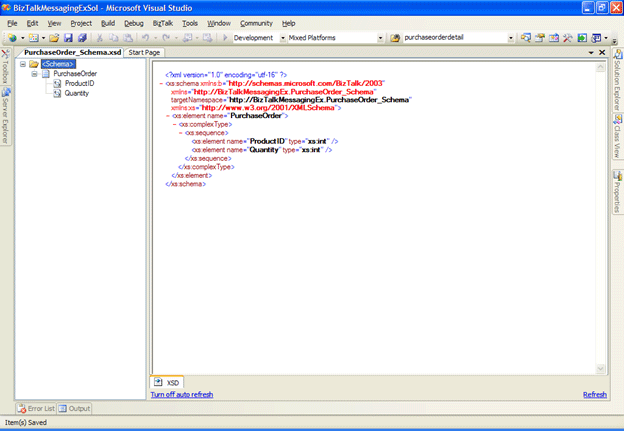The width and height of the screenshot is (624, 431).
Task: Click the Copy toolbar icon
Action: (x=114, y=38)
